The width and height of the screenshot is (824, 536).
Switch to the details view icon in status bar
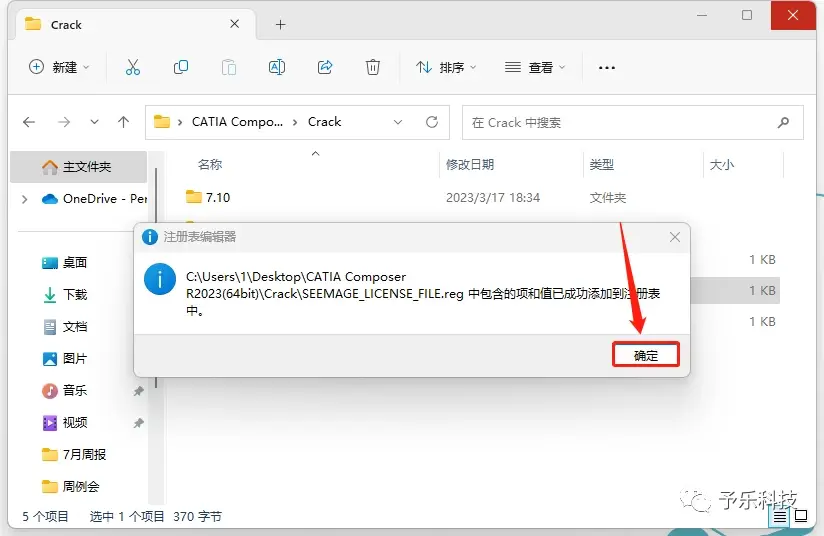(780, 517)
